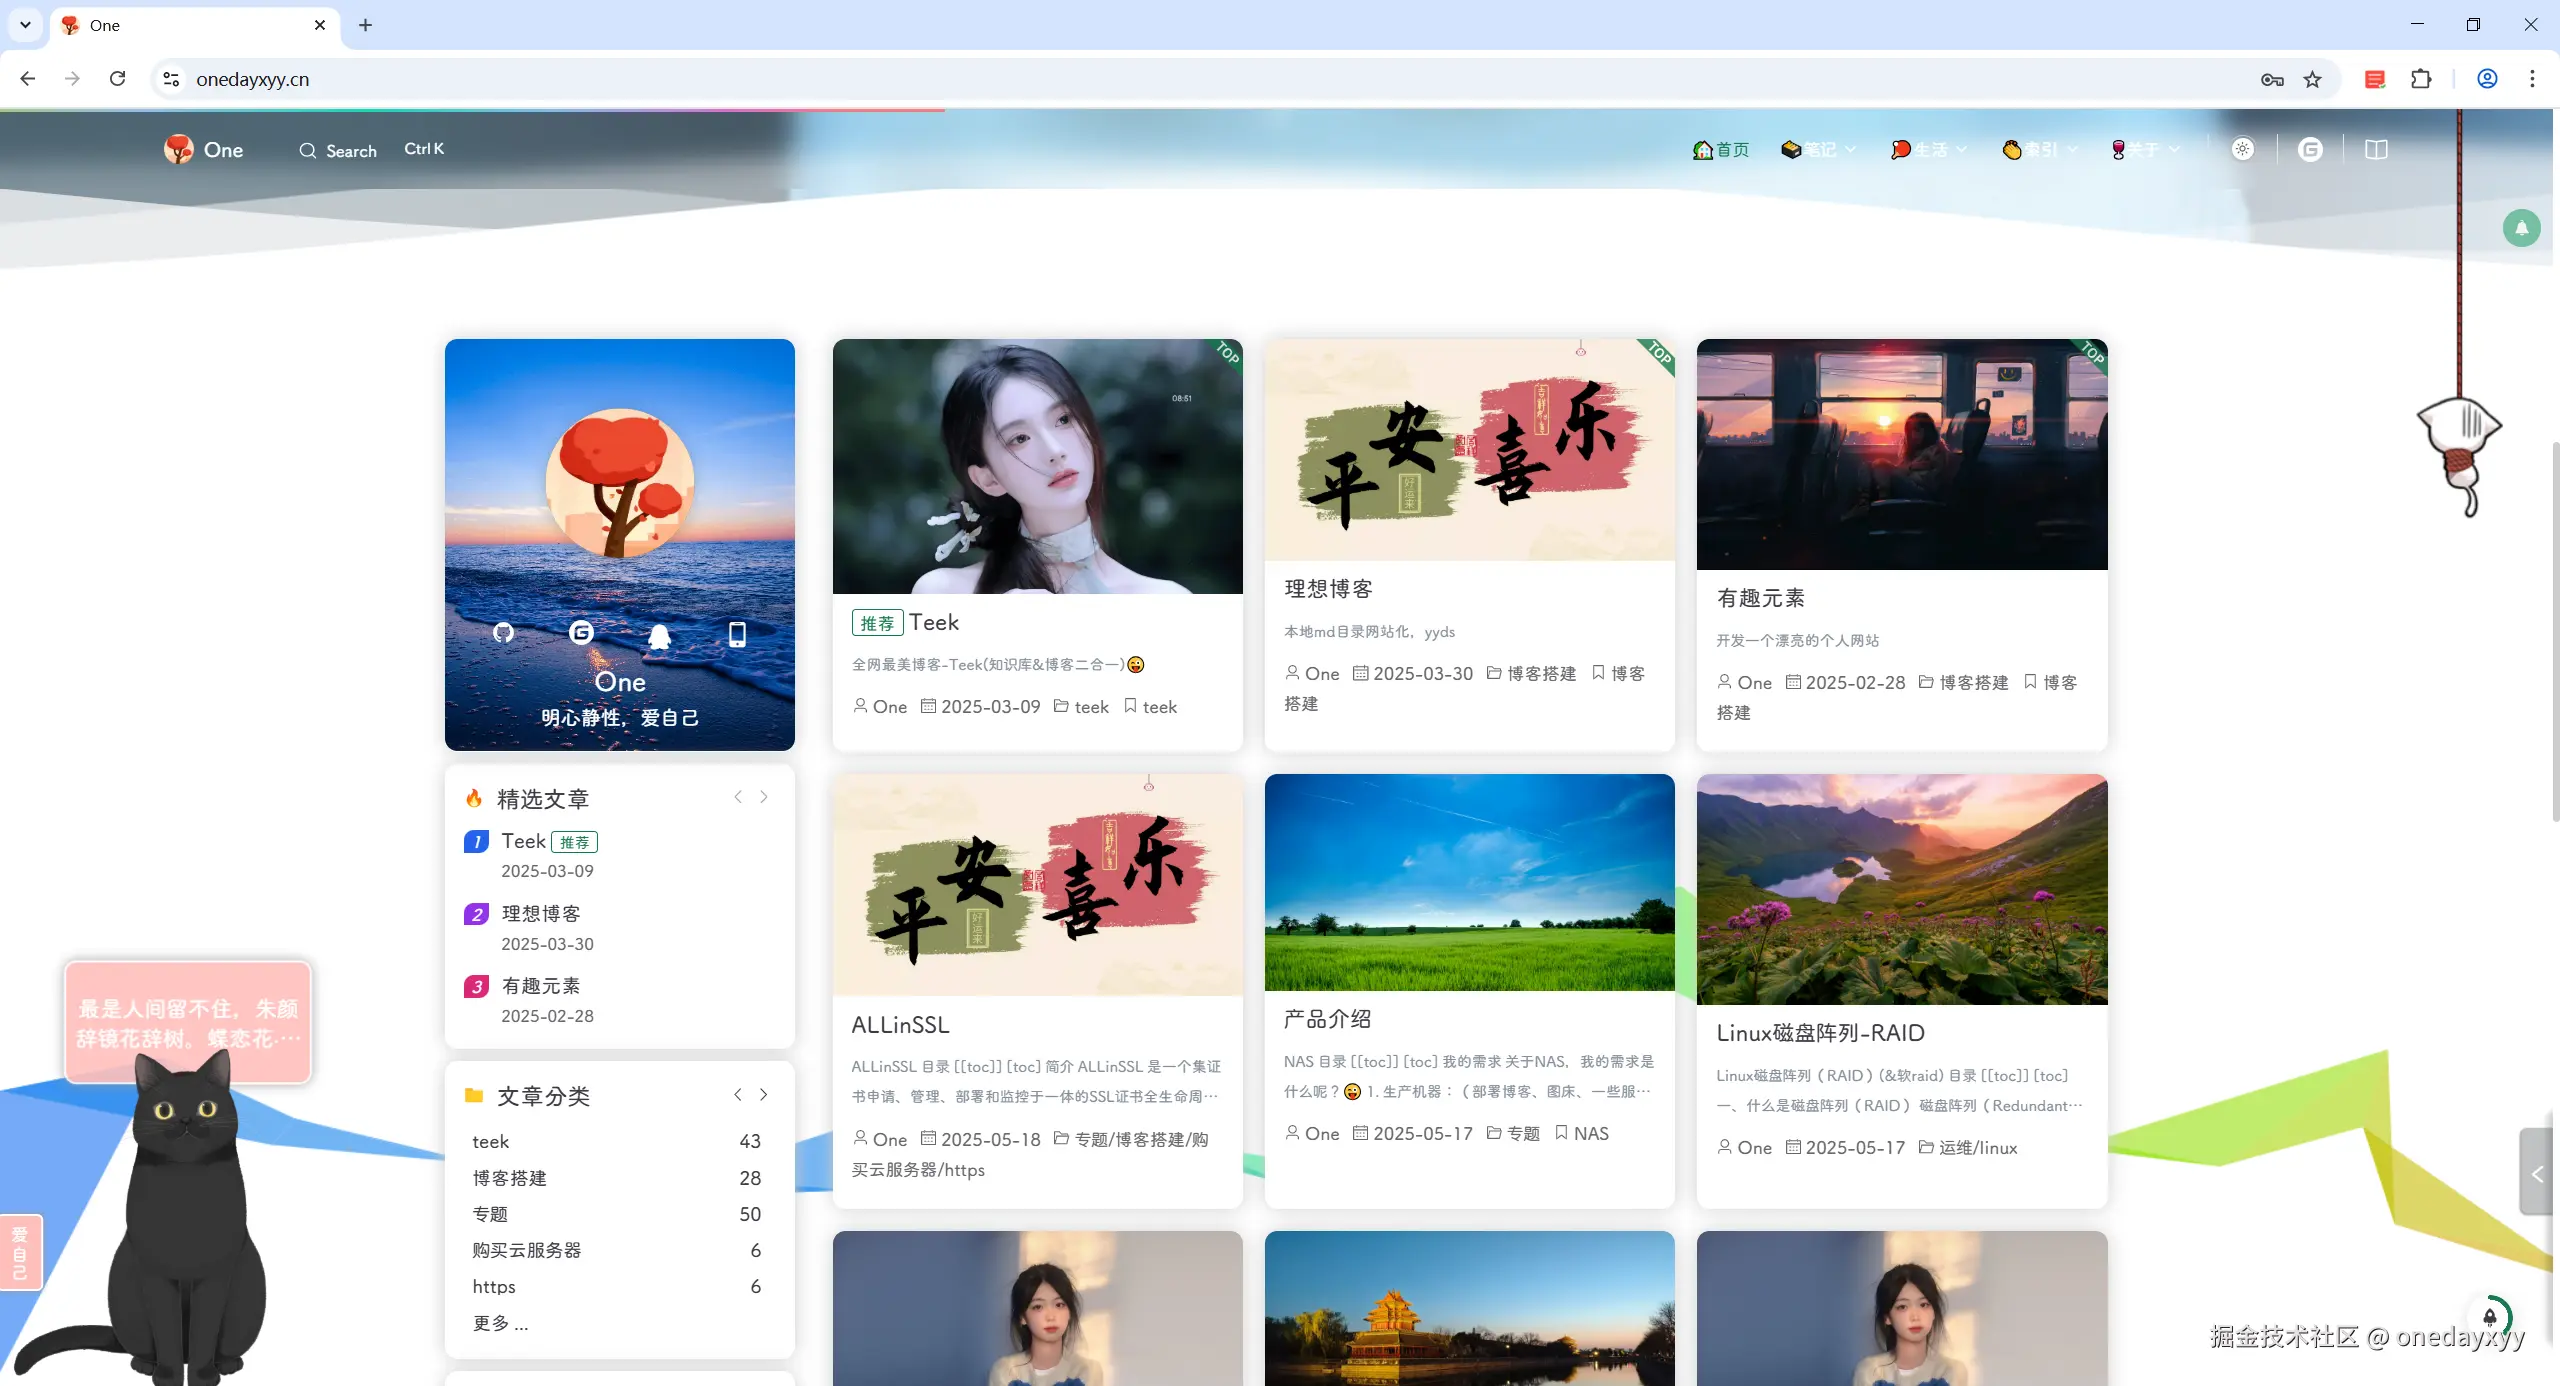Image resolution: width=2560 pixels, height=1386 pixels.
Task: Click the mobile phone icon on the profile card
Action: pyautogui.click(x=737, y=634)
